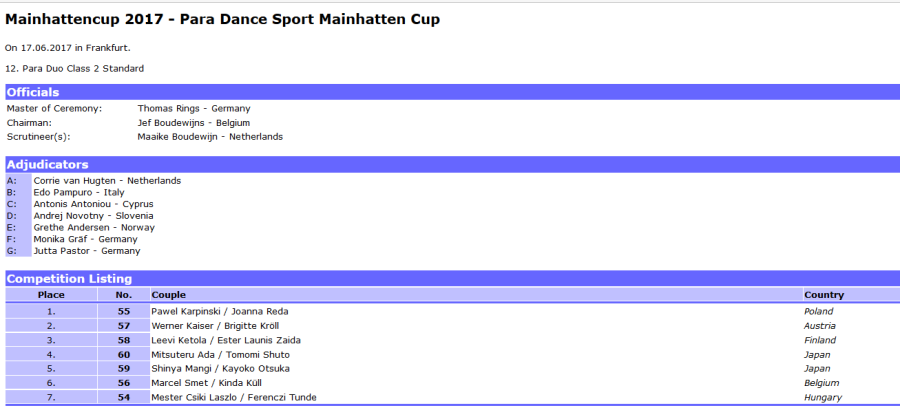Click couple Marcel Smet / Kinda Küll

coord(207,383)
